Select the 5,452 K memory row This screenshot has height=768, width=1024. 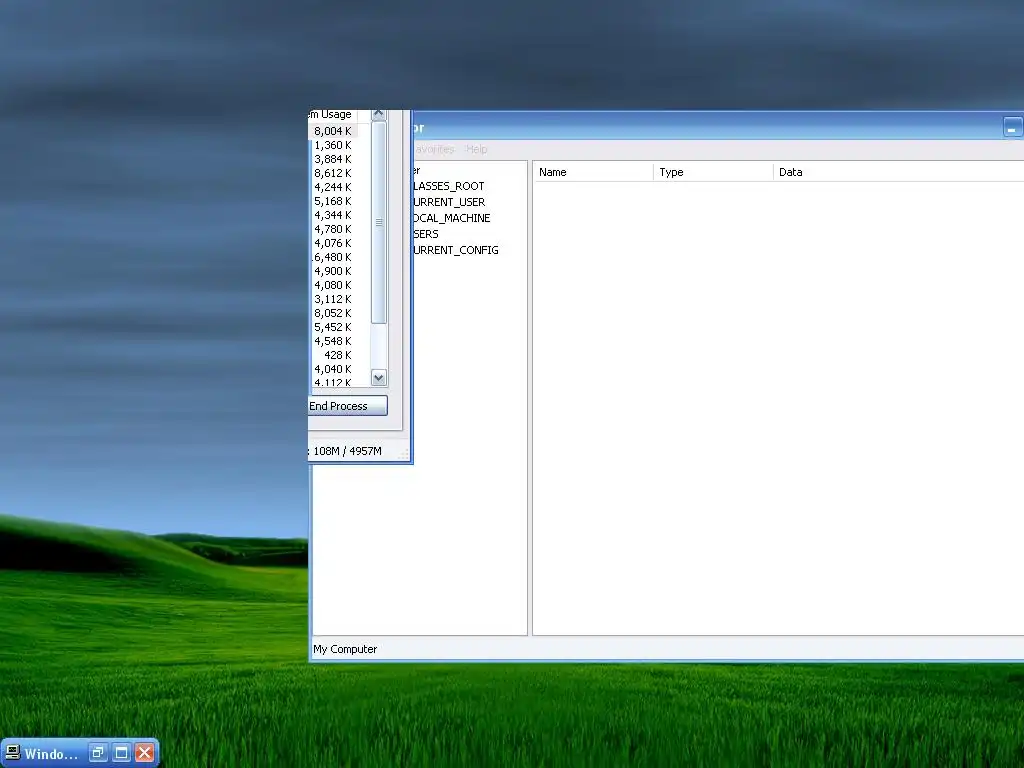point(333,327)
